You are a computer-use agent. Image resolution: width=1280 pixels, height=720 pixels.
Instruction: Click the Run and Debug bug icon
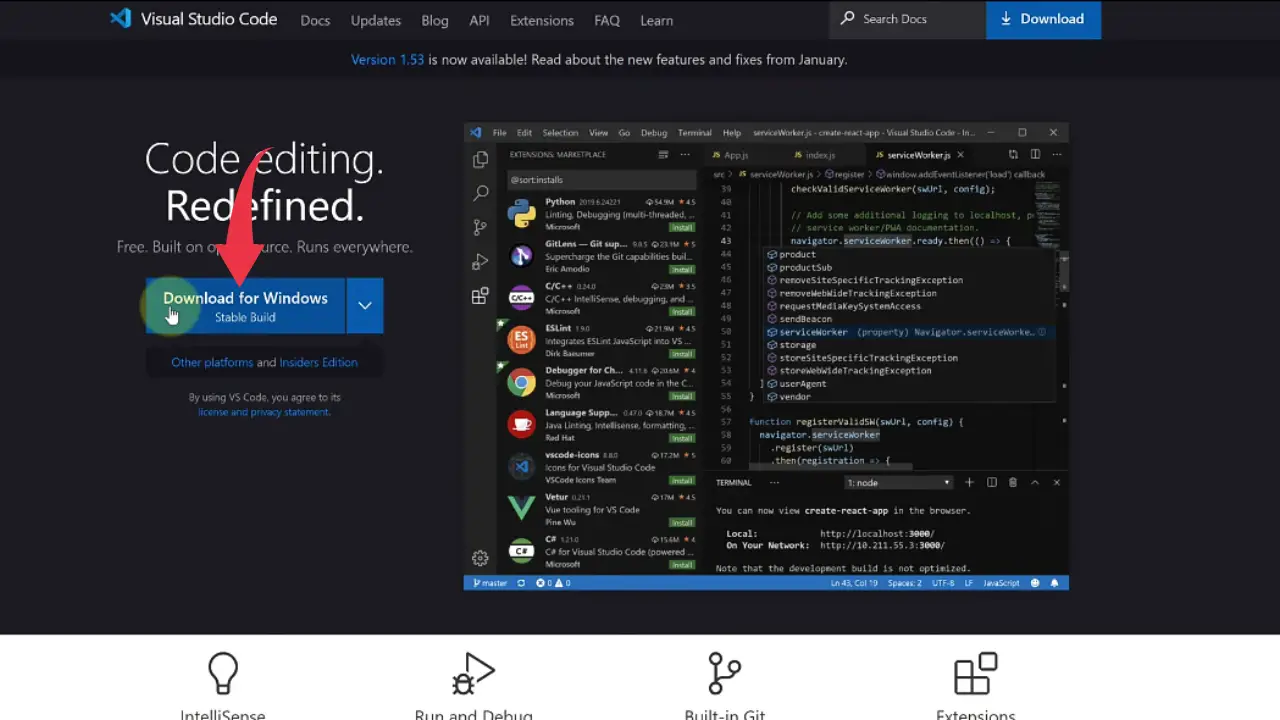(473, 673)
